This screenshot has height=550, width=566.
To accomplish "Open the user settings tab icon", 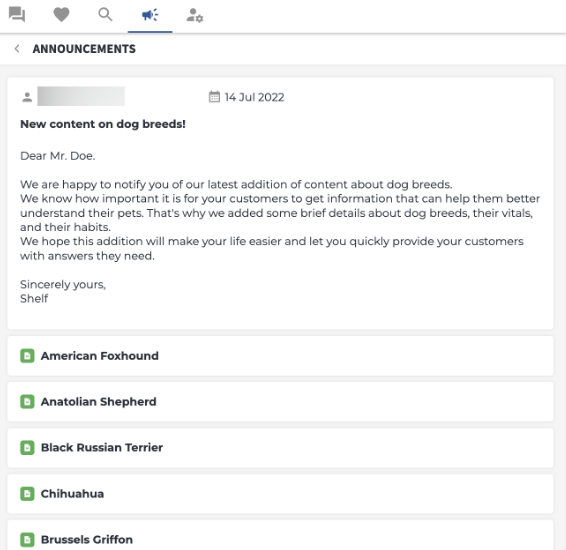I will [x=195, y=15].
